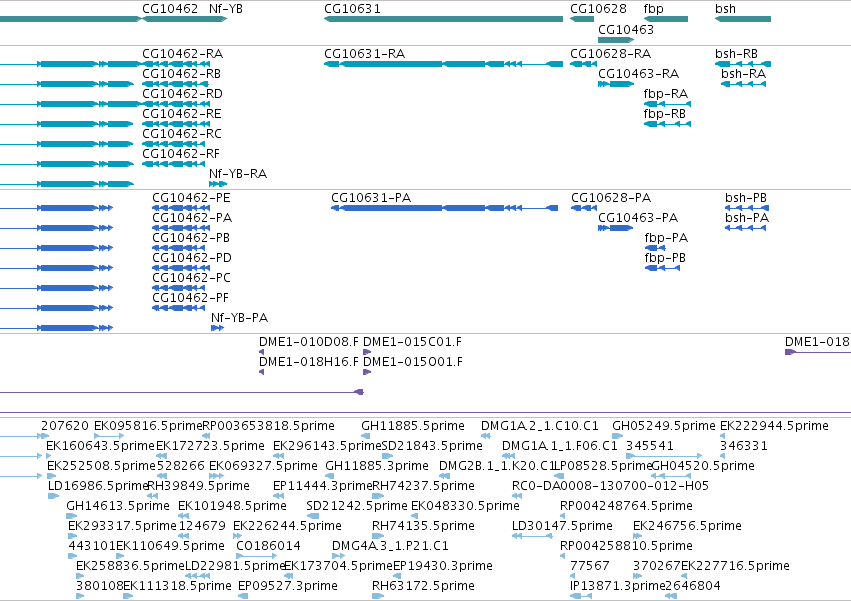The image size is (851, 601).
Task: Click the CG10631-RA transcript label
Action: pos(365,54)
